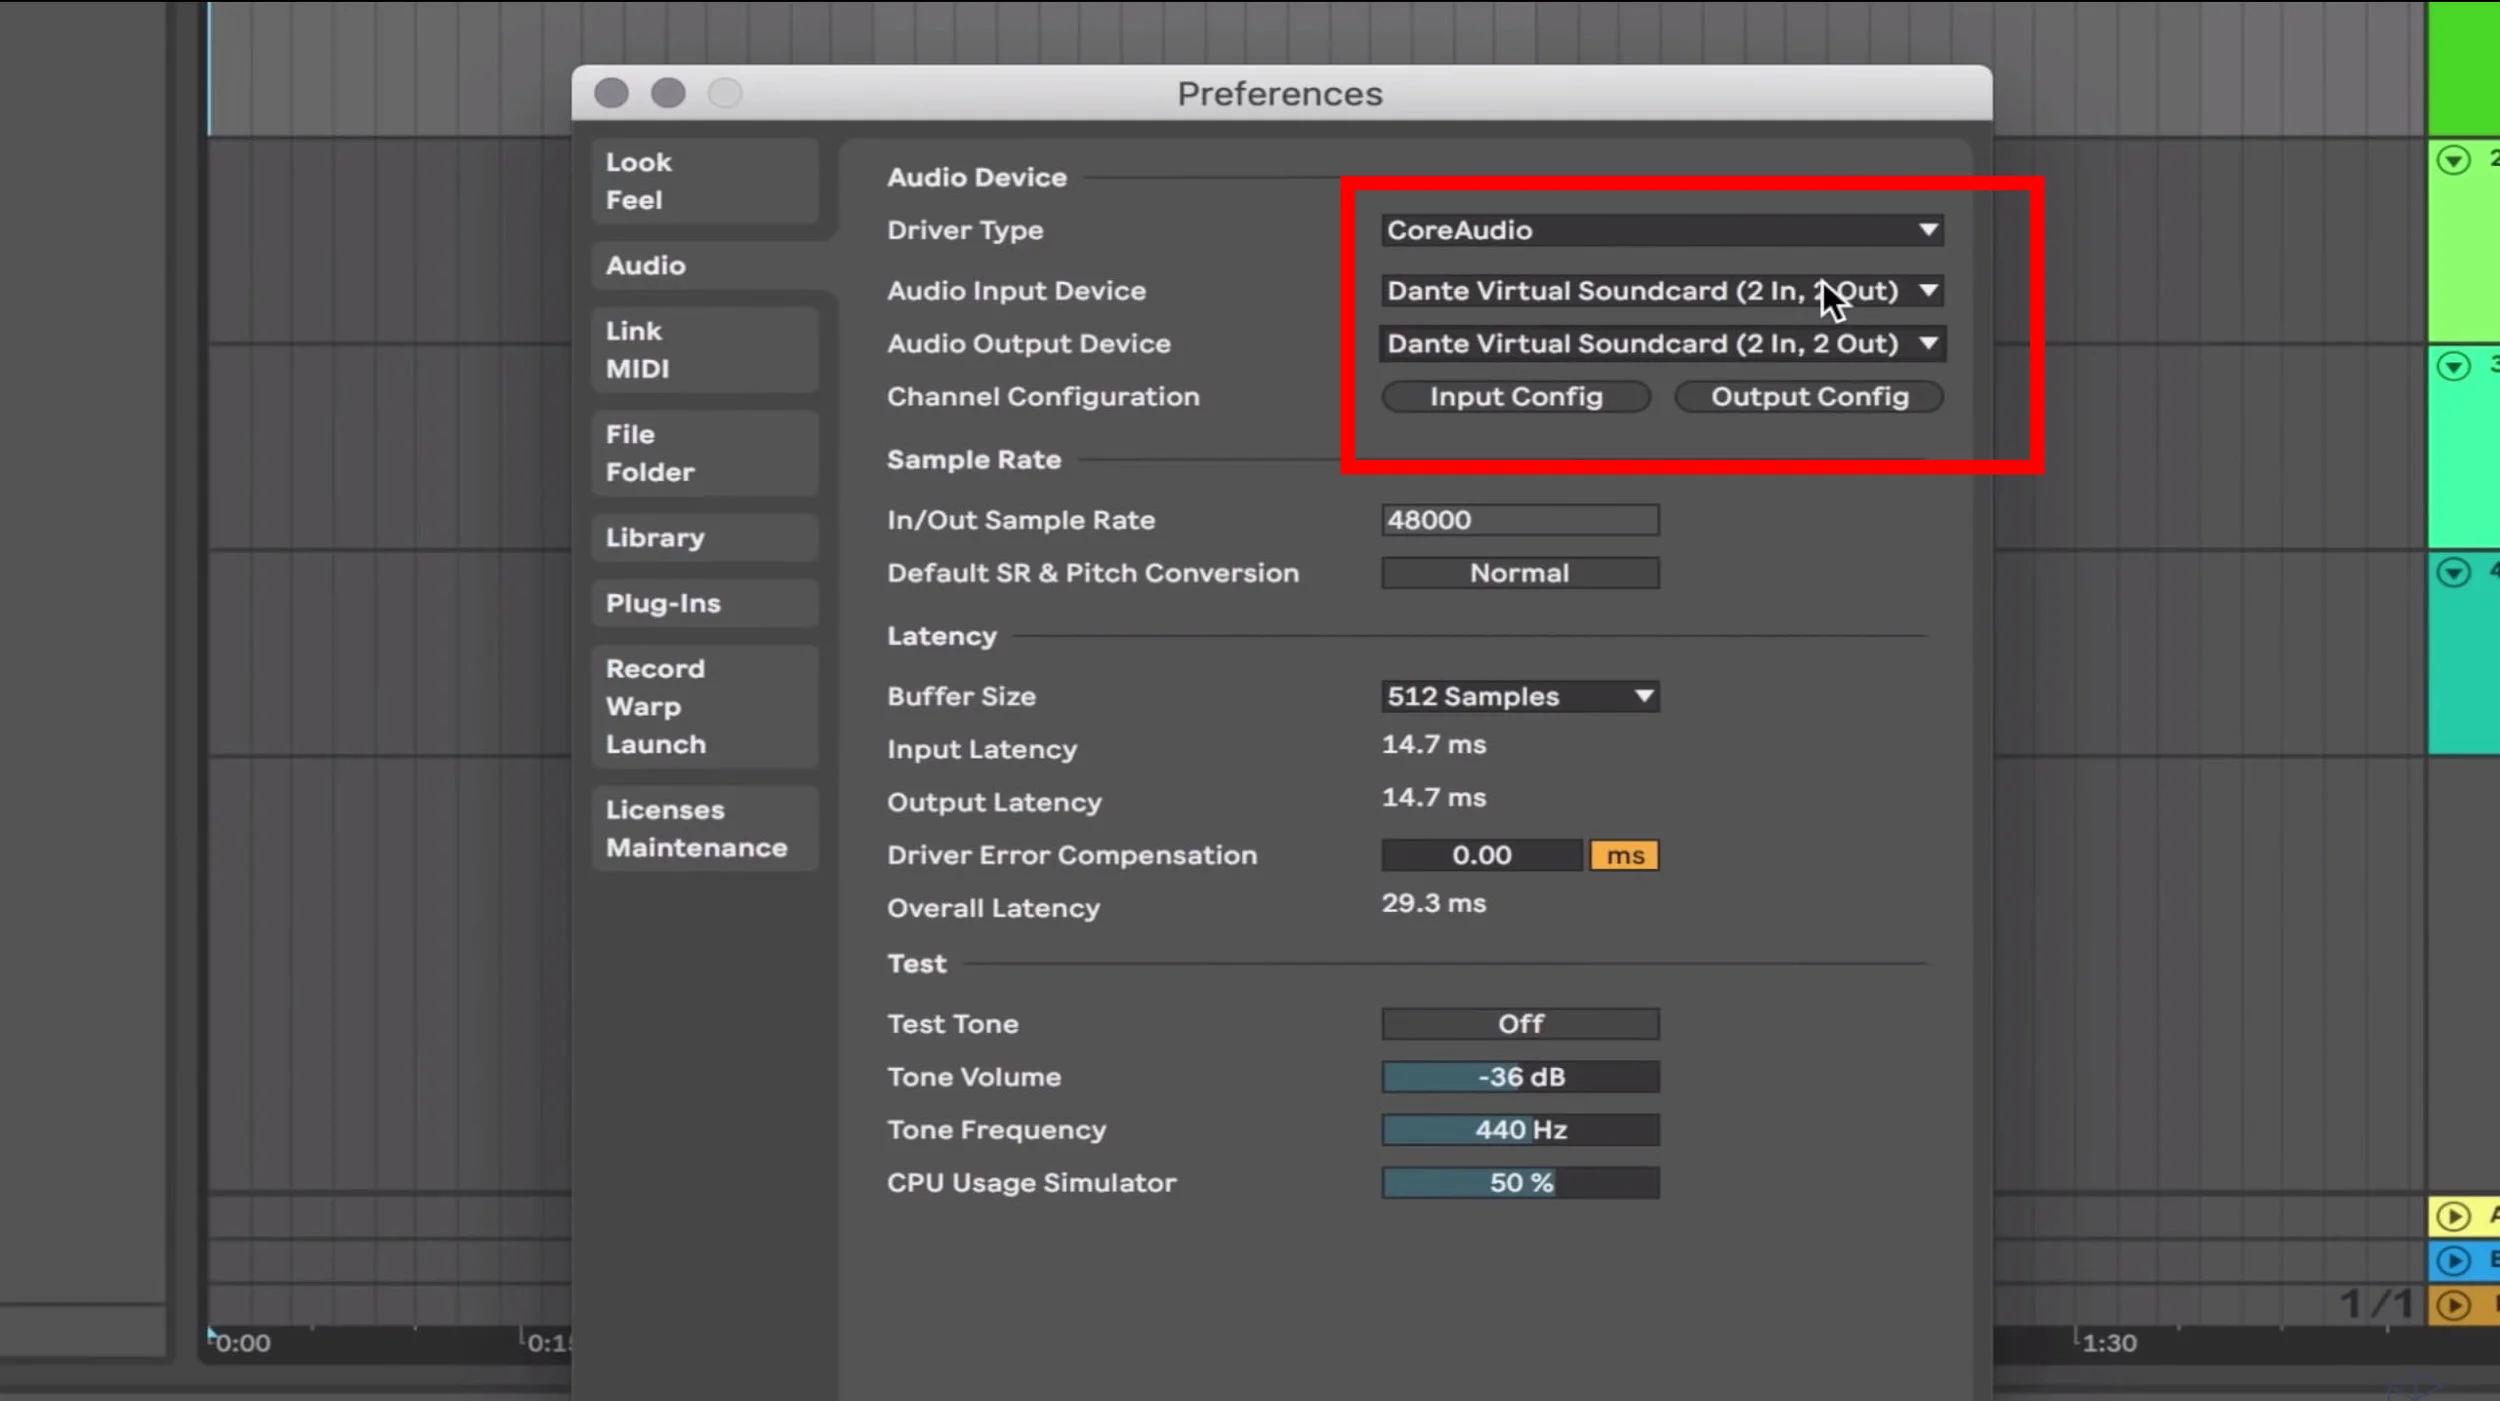2500x1401 pixels.
Task: Click the orange master track play icon
Action: [2453, 1305]
